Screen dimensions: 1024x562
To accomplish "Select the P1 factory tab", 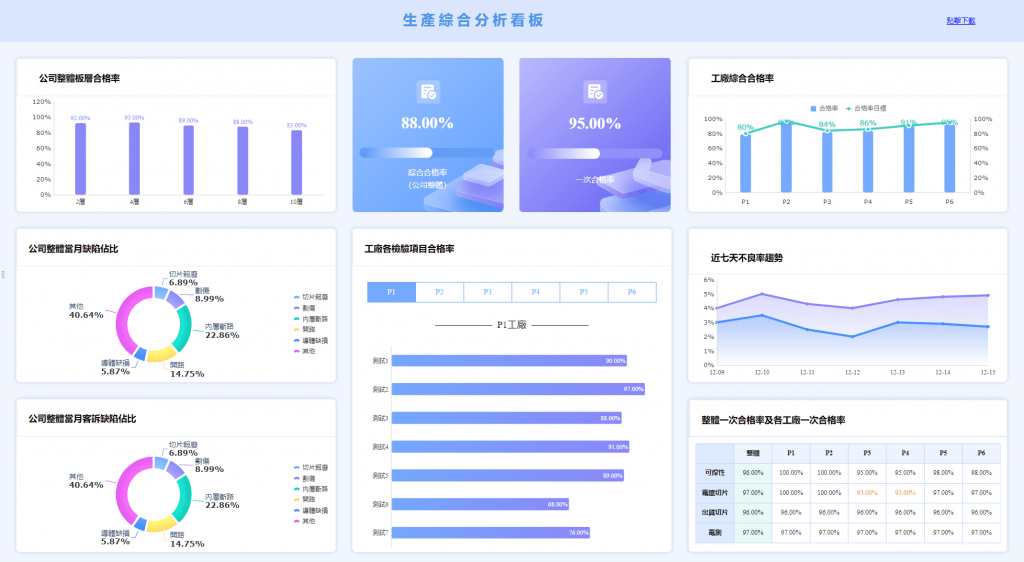I will tap(391, 292).
